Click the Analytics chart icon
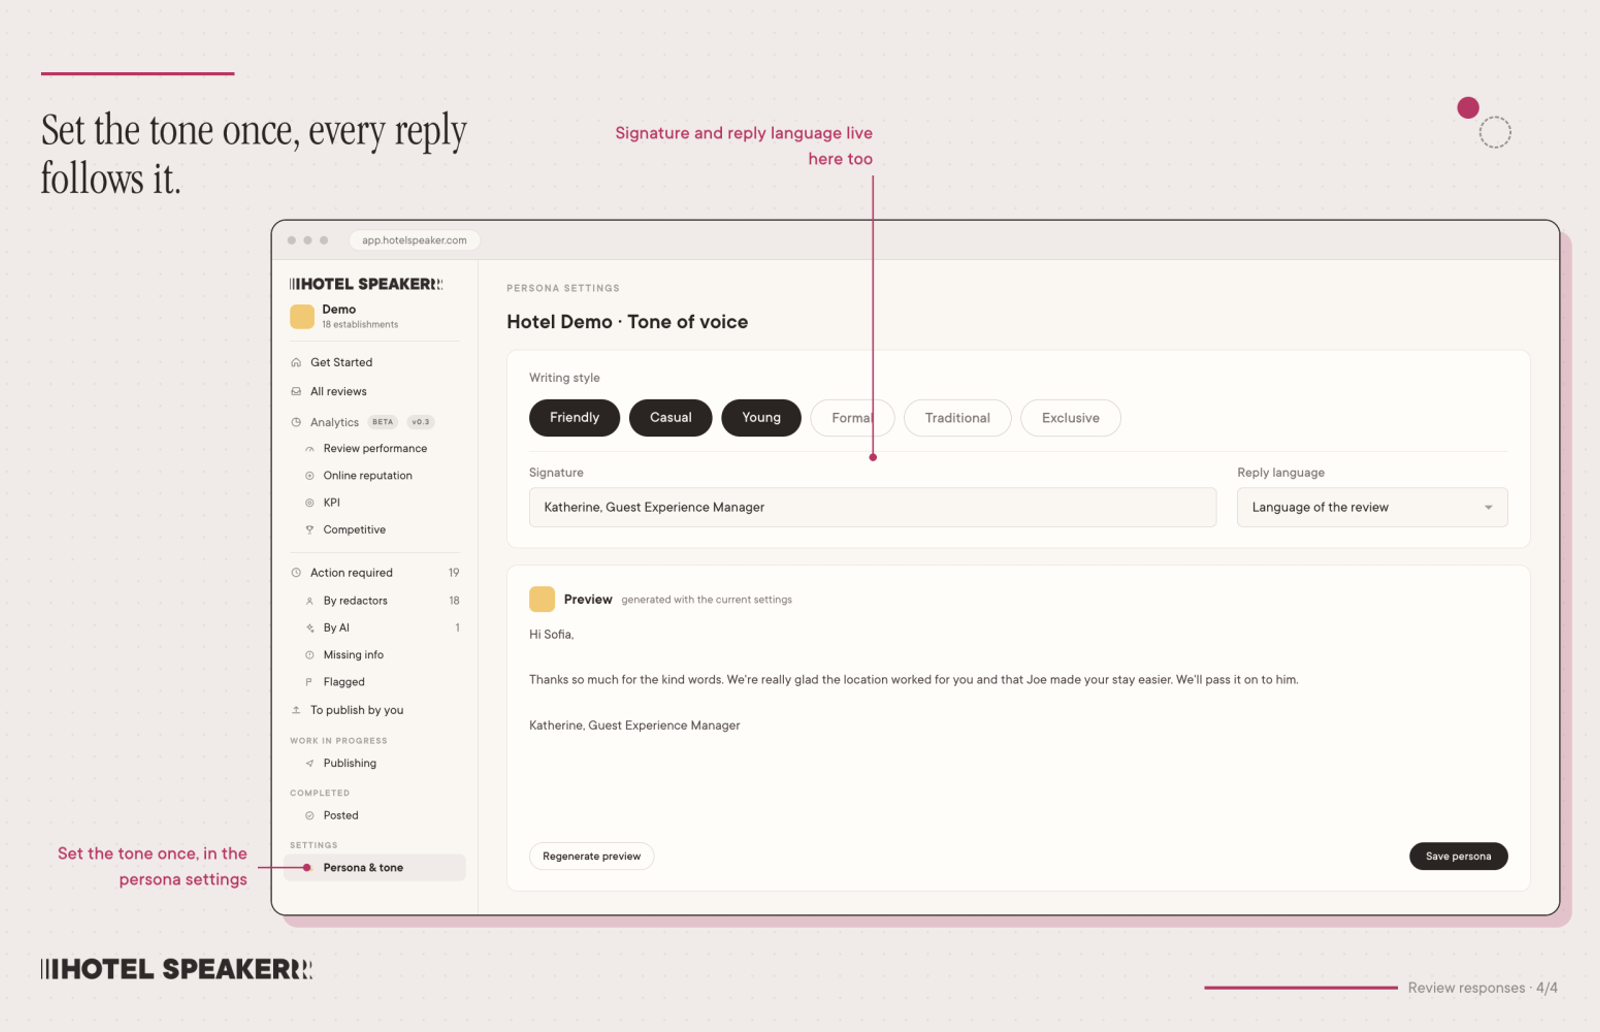The width and height of the screenshot is (1600, 1032). tap(296, 422)
